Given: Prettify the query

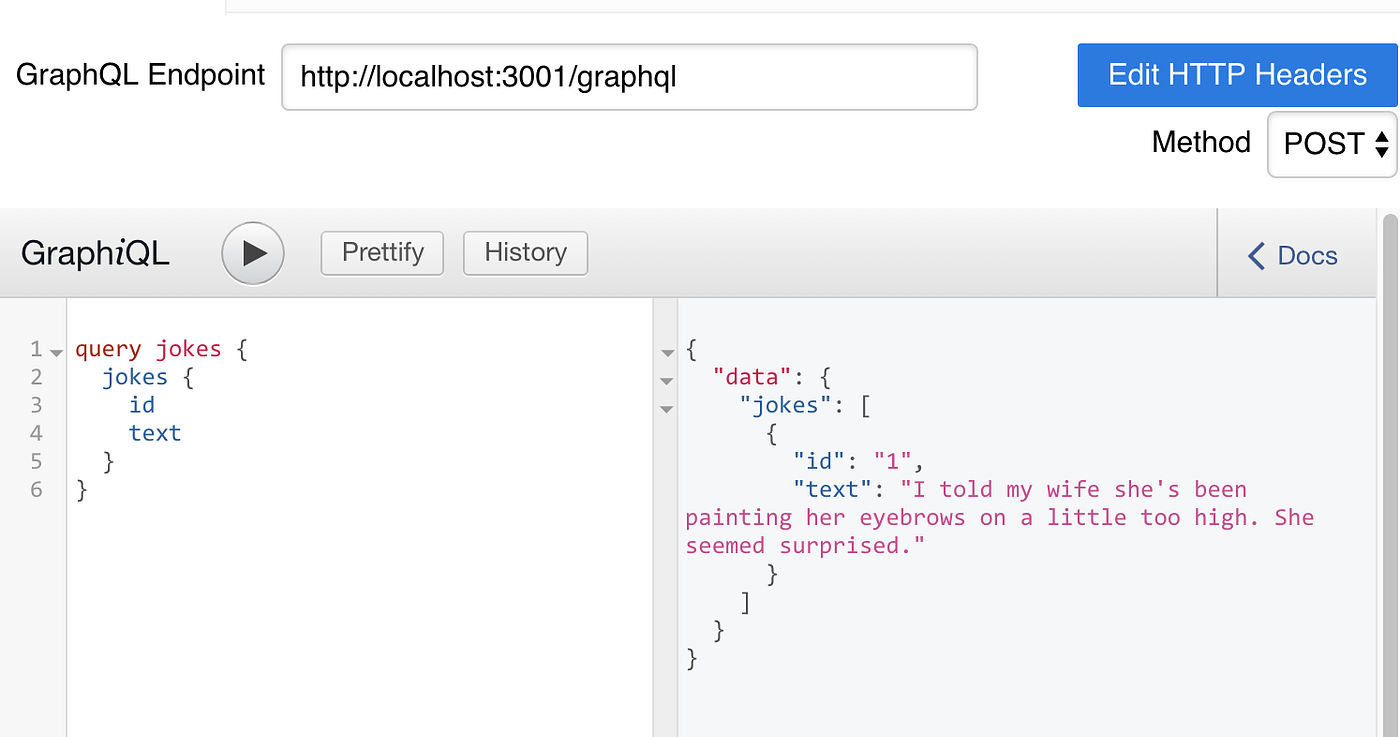Looking at the screenshot, I should click(x=382, y=253).
